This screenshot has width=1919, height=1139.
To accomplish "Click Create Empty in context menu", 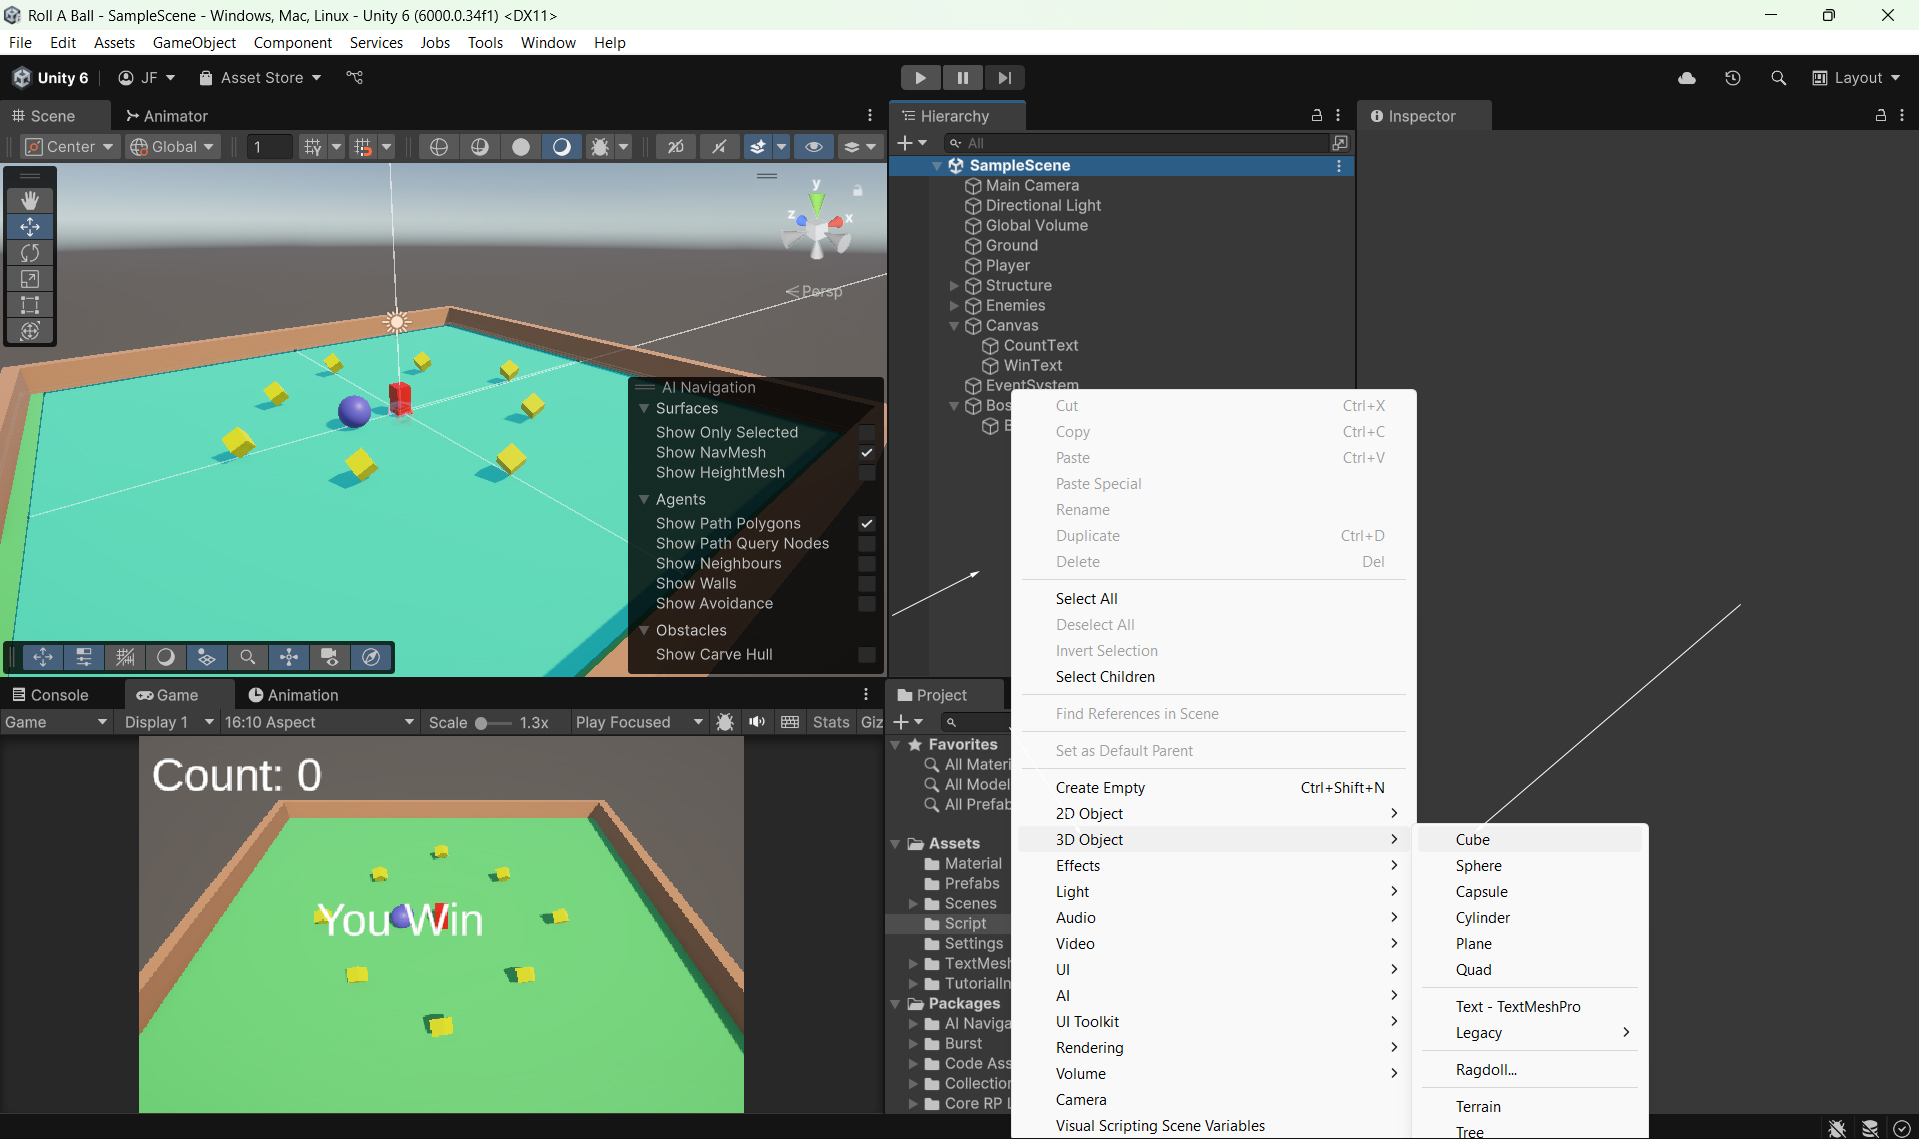I will coord(1100,788).
